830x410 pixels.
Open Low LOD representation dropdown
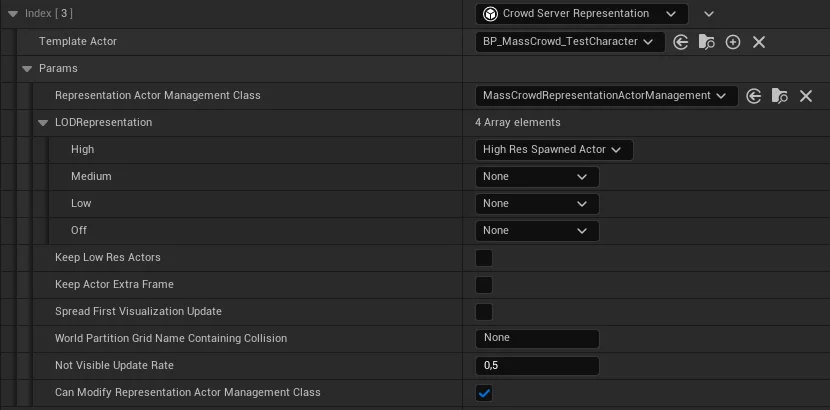tap(537, 204)
